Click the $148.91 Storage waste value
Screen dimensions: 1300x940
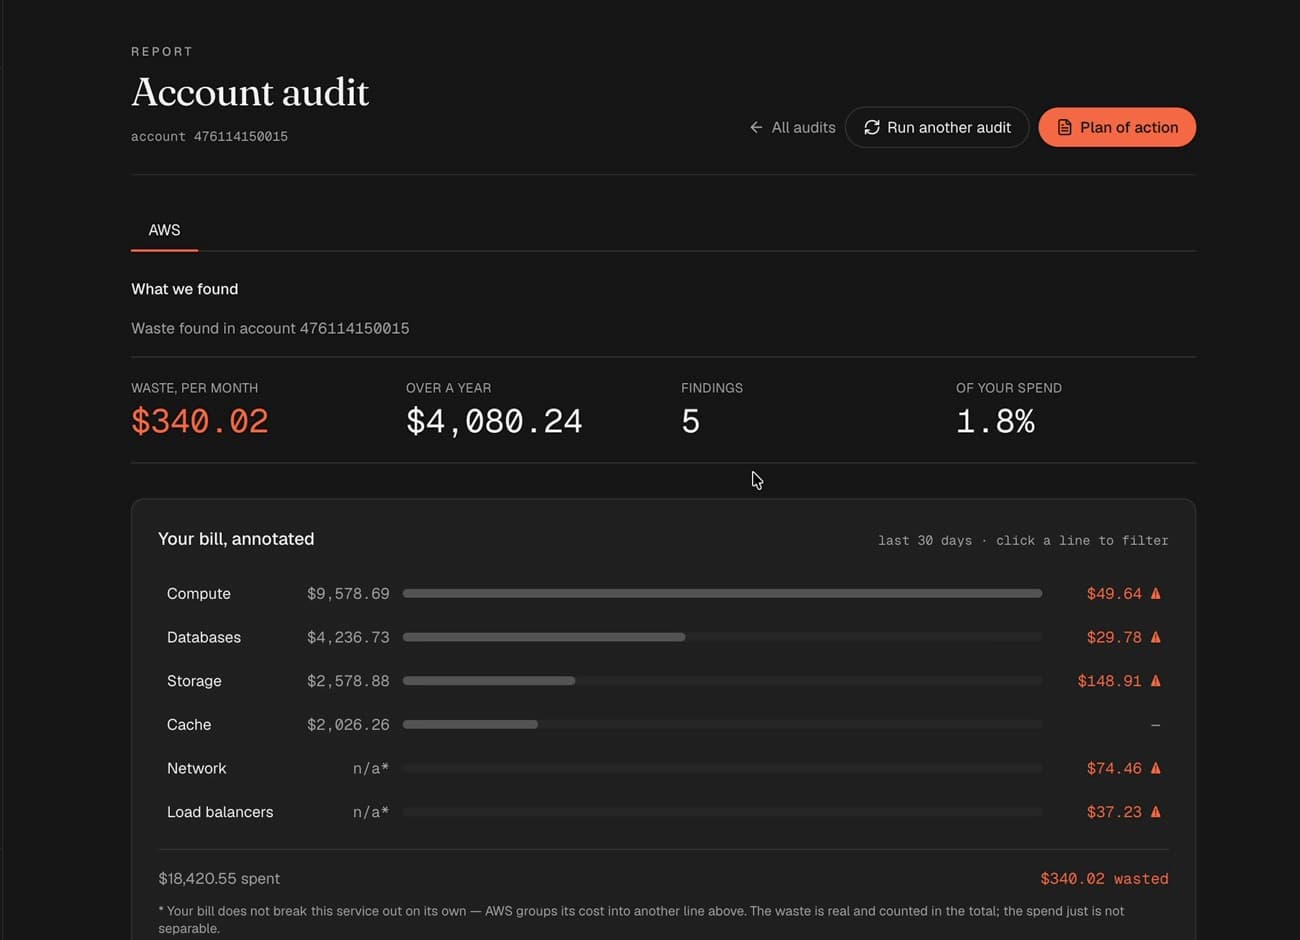point(1109,681)
